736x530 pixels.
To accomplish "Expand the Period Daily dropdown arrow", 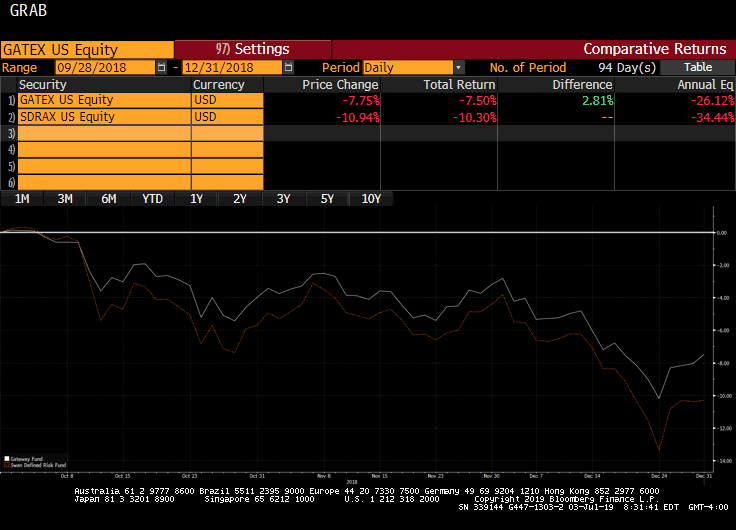I will coord(459,67).
